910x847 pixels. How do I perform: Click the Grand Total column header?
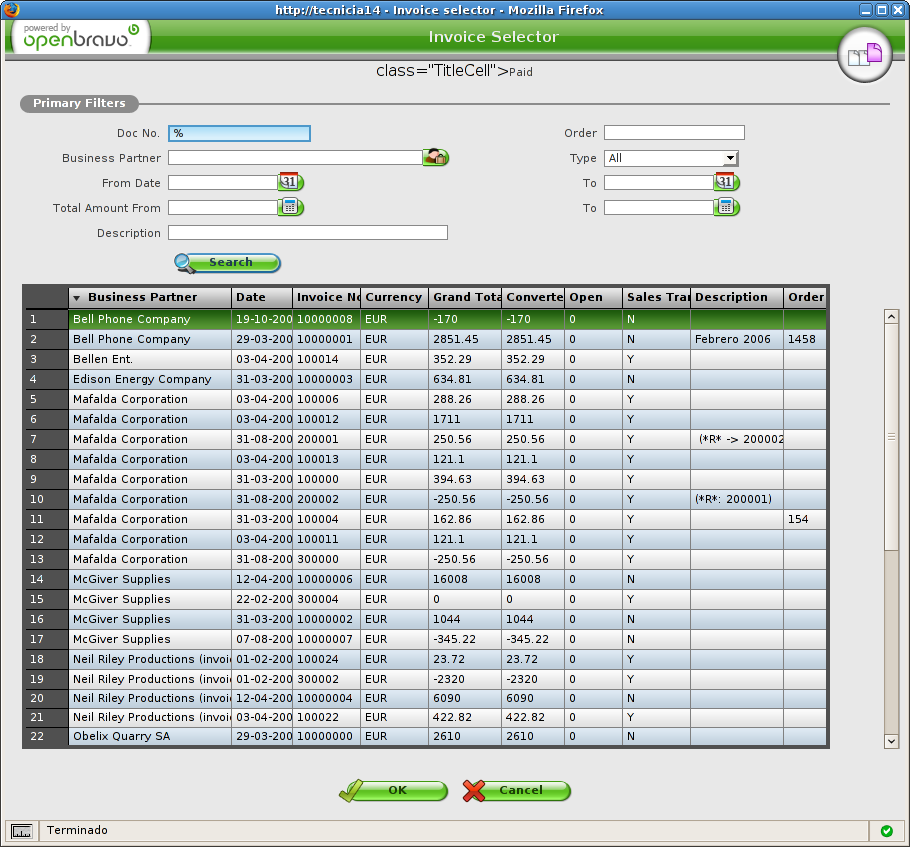(x=466, y=297)
